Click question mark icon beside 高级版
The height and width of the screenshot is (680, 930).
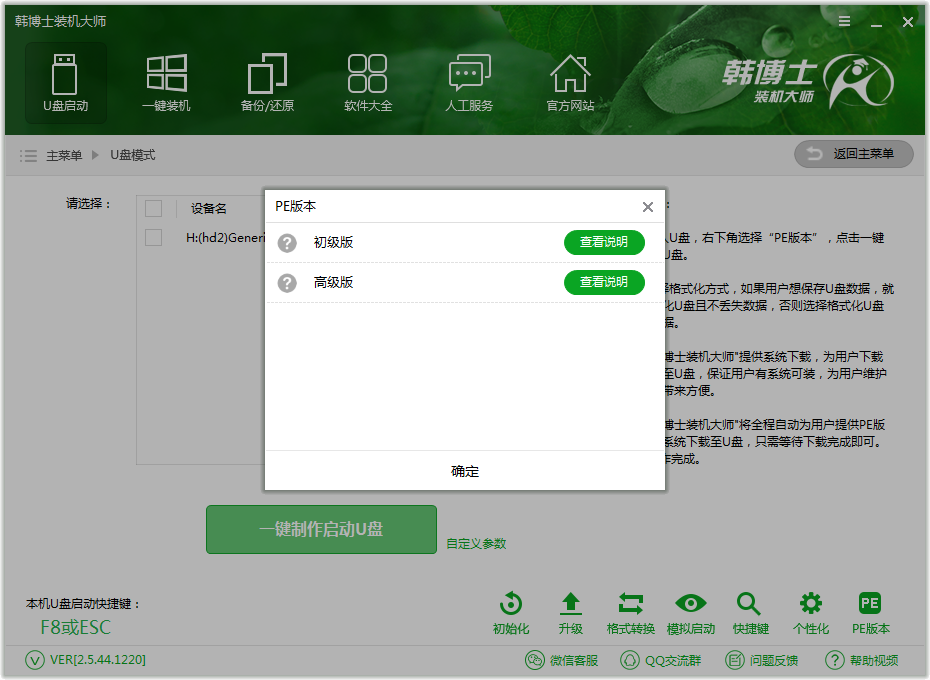tap(287, 283)
